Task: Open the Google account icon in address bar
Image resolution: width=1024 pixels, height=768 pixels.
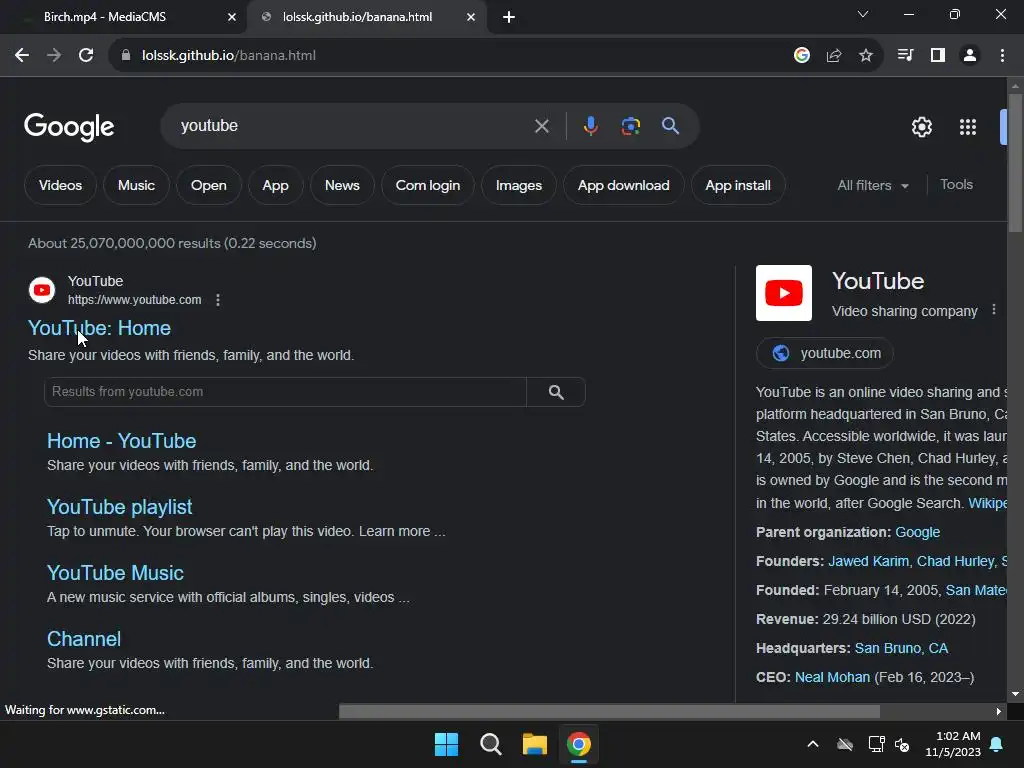Action: pos(802,56)
